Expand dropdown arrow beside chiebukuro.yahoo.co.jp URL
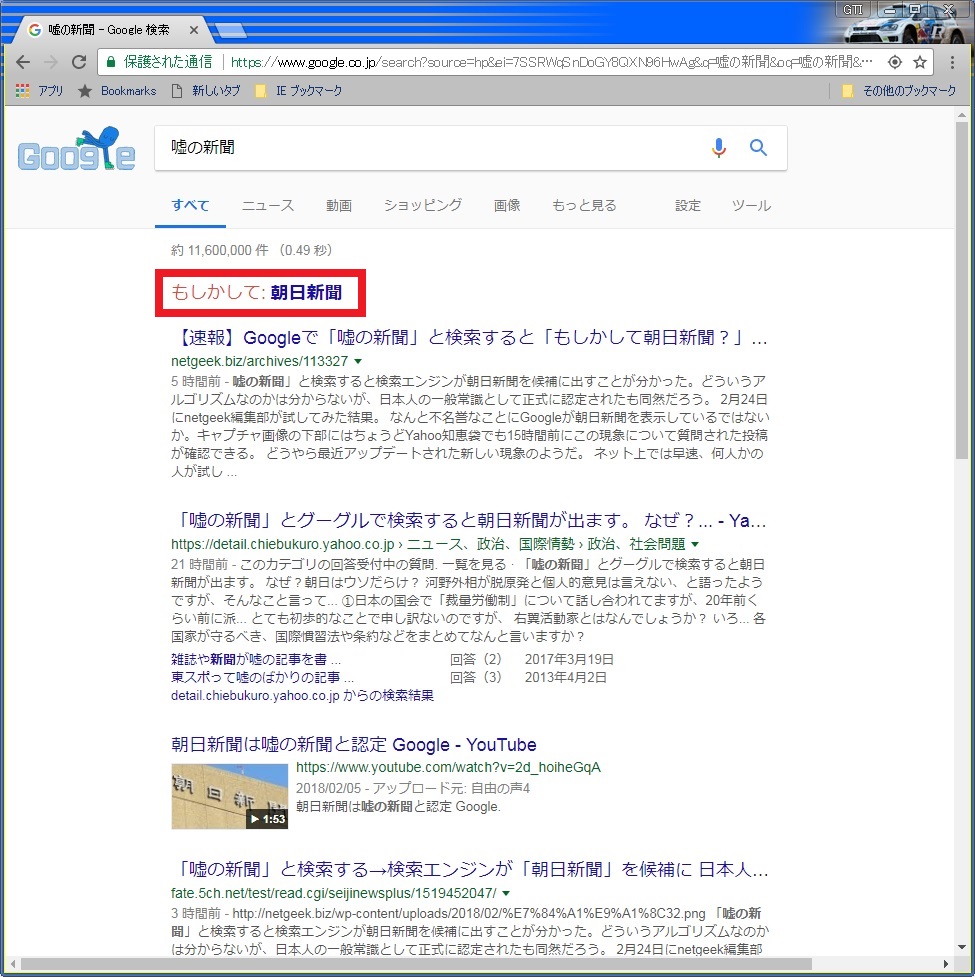 (x=696, y=545)
